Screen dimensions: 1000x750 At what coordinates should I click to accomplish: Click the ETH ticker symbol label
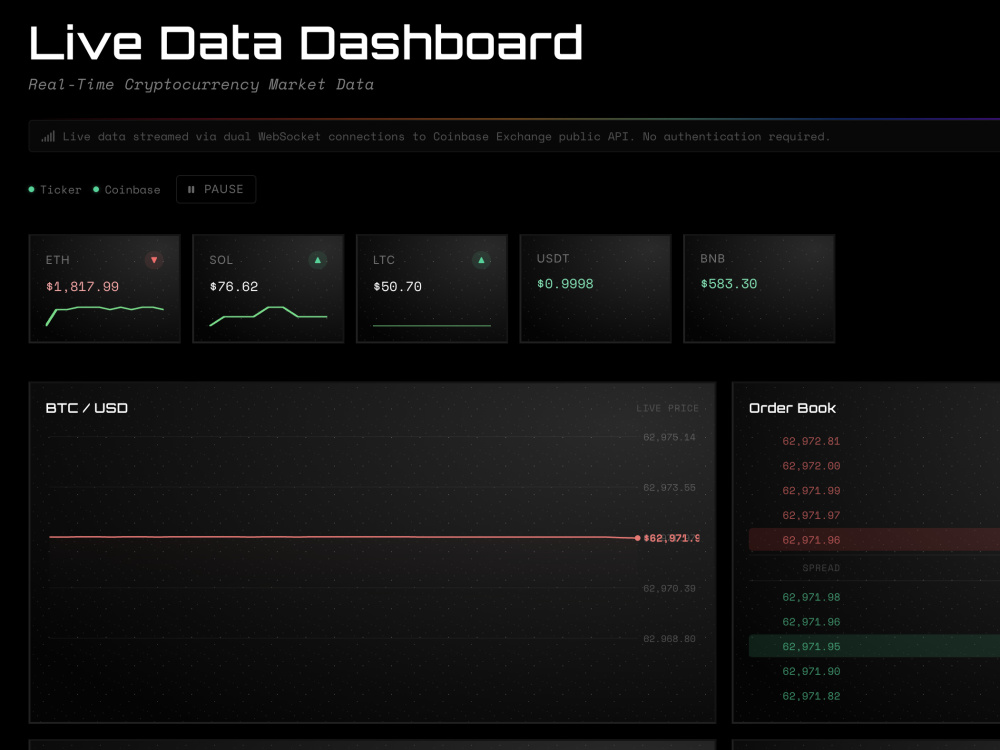click(x=57, y=260)
